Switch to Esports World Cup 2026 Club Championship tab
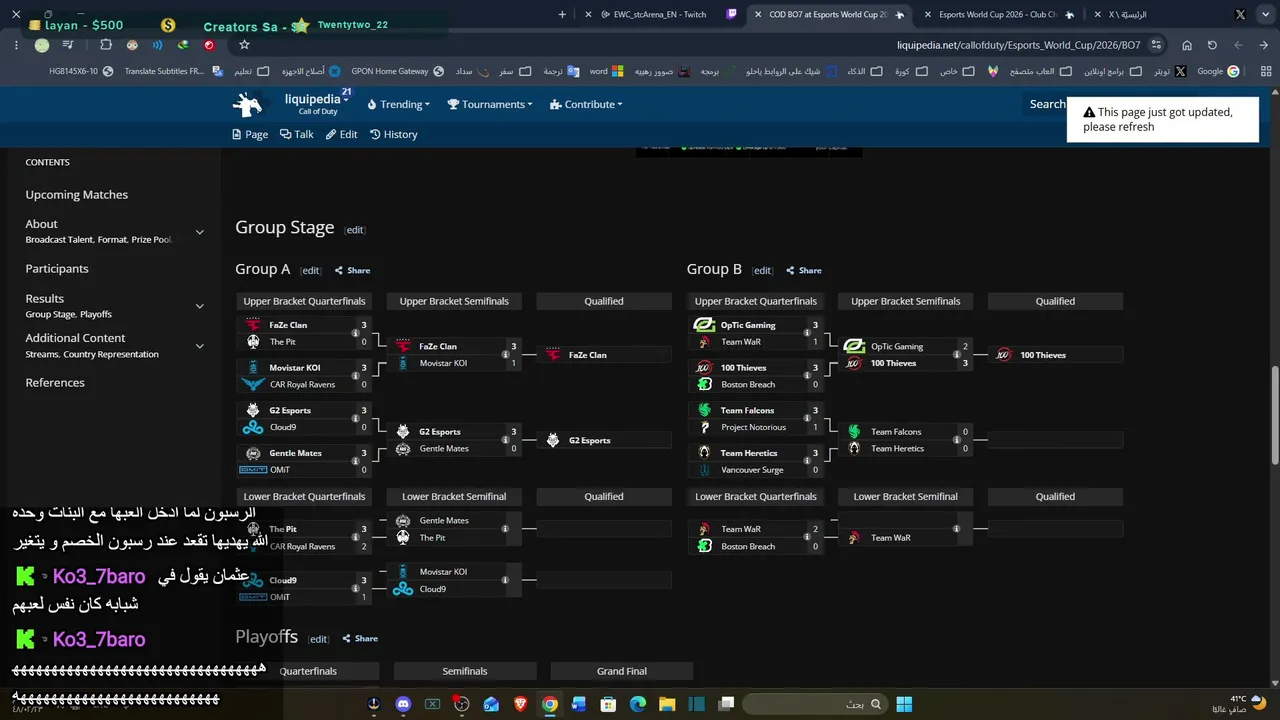Screen dimensions: 1280x720 [x=998, y=14]
